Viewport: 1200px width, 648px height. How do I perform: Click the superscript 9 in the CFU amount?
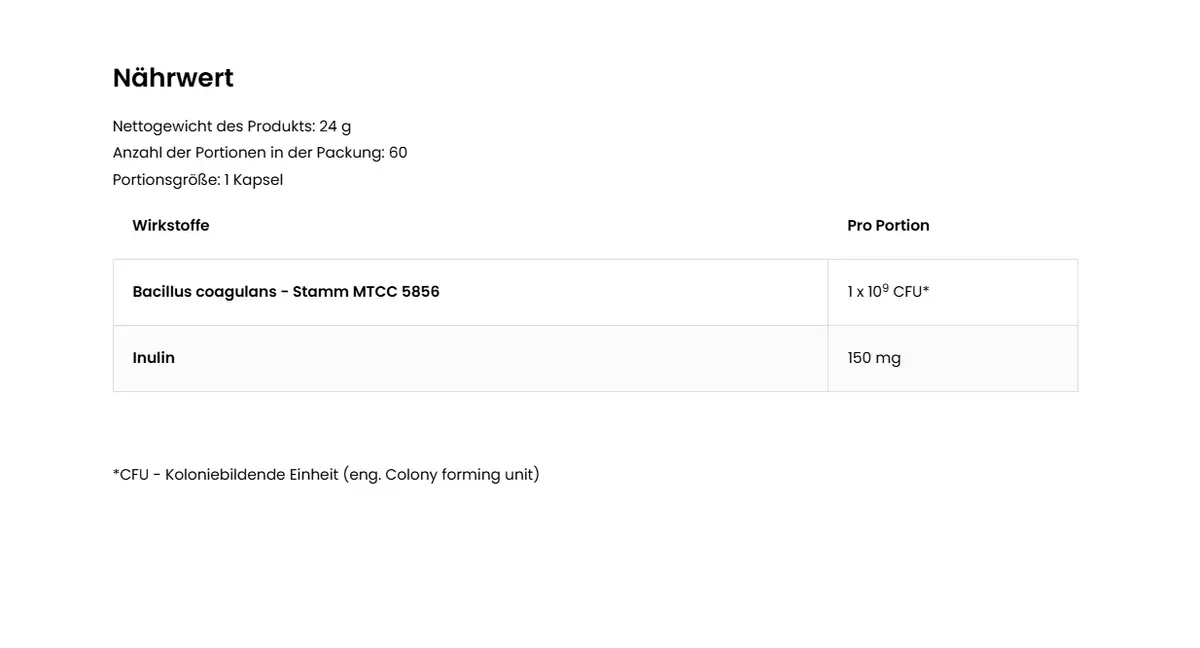click(x=885, y=288)
